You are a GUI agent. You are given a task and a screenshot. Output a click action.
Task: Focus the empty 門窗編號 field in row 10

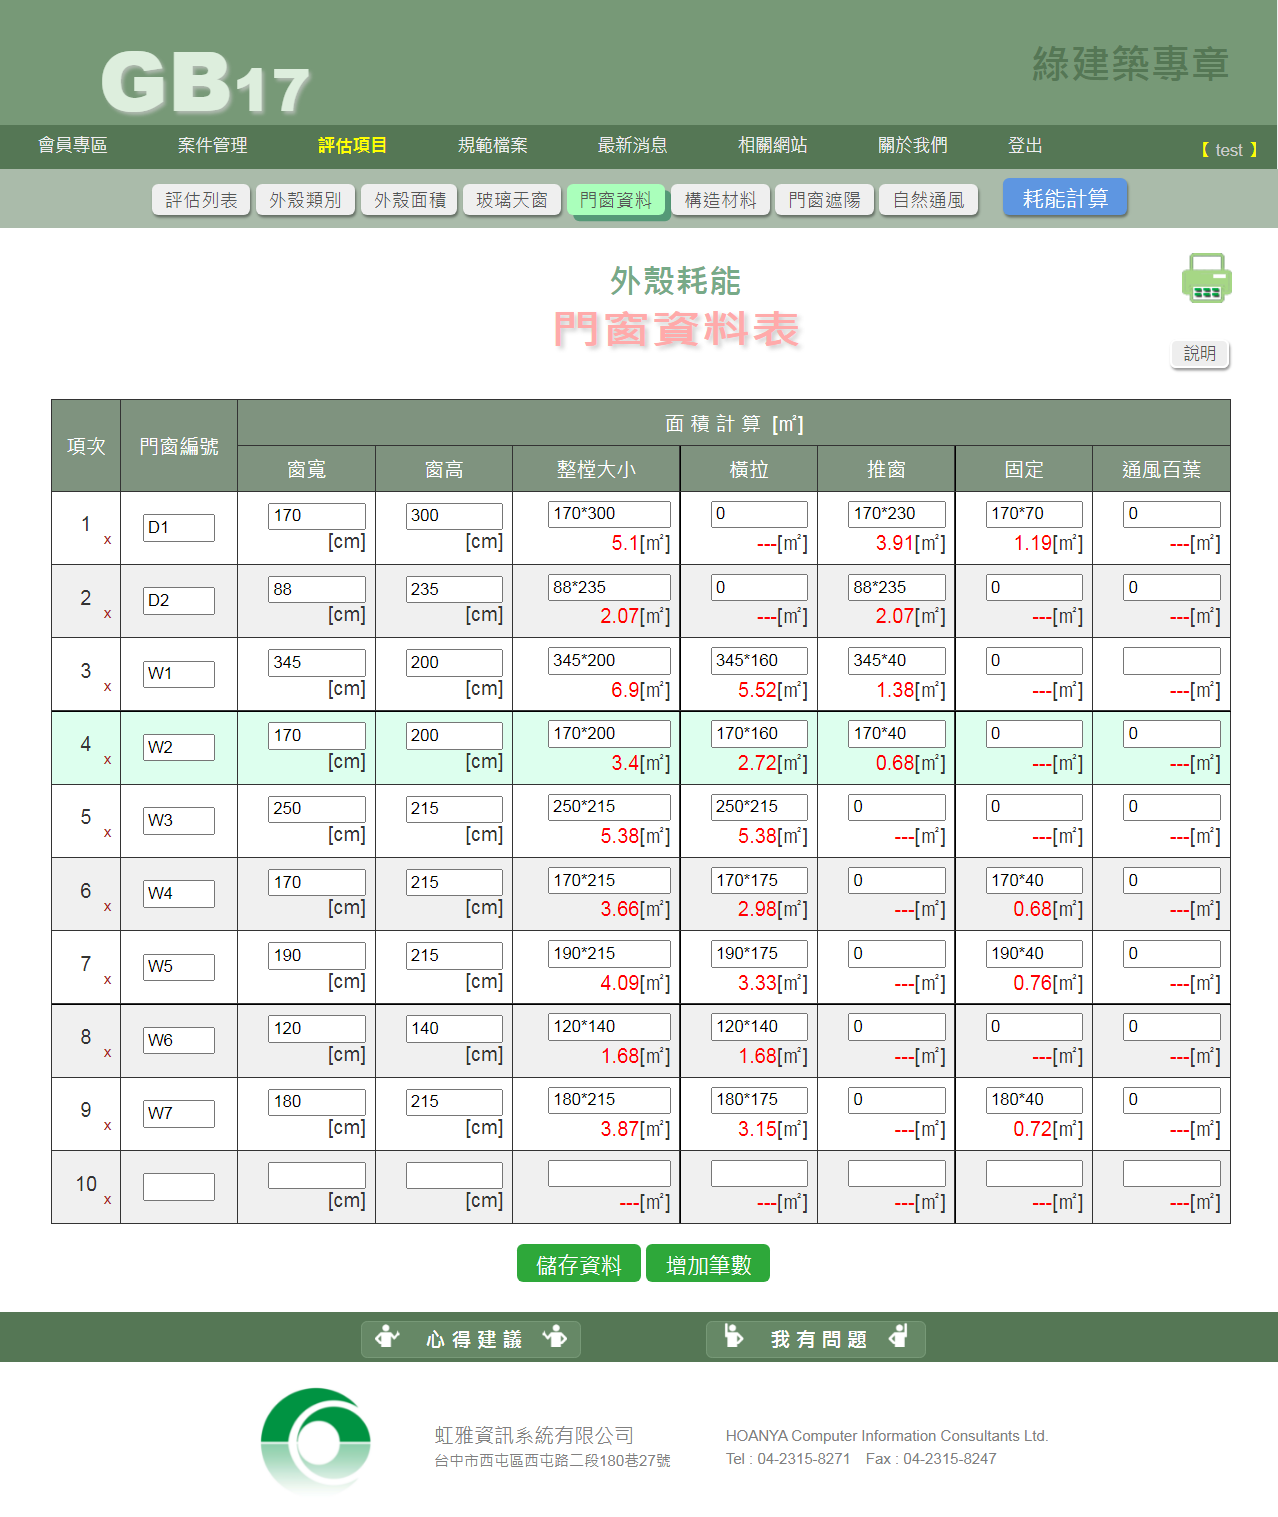(x=178, y=1187)
